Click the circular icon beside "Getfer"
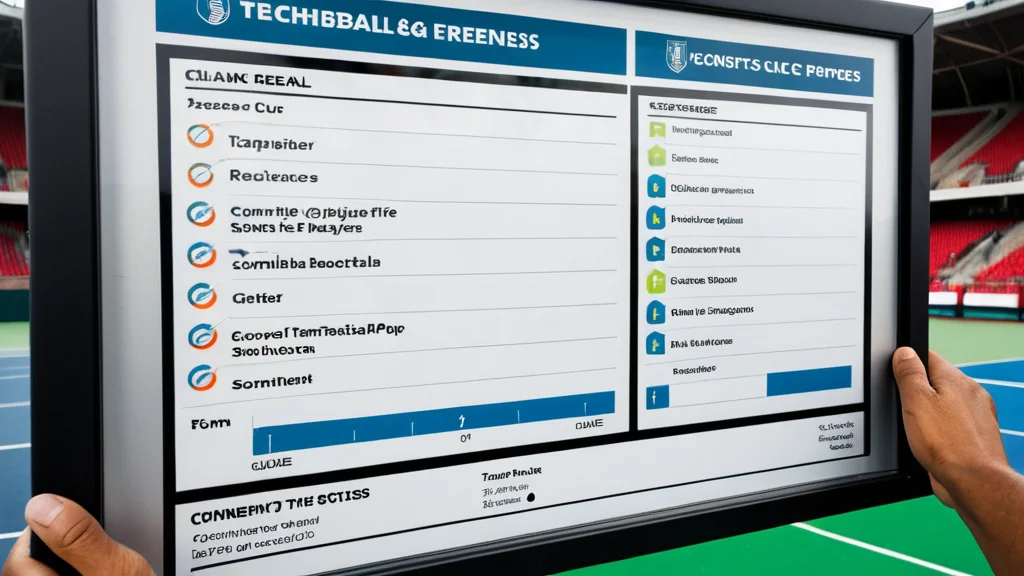This screenshot has width=1024, height=576. 202,296
